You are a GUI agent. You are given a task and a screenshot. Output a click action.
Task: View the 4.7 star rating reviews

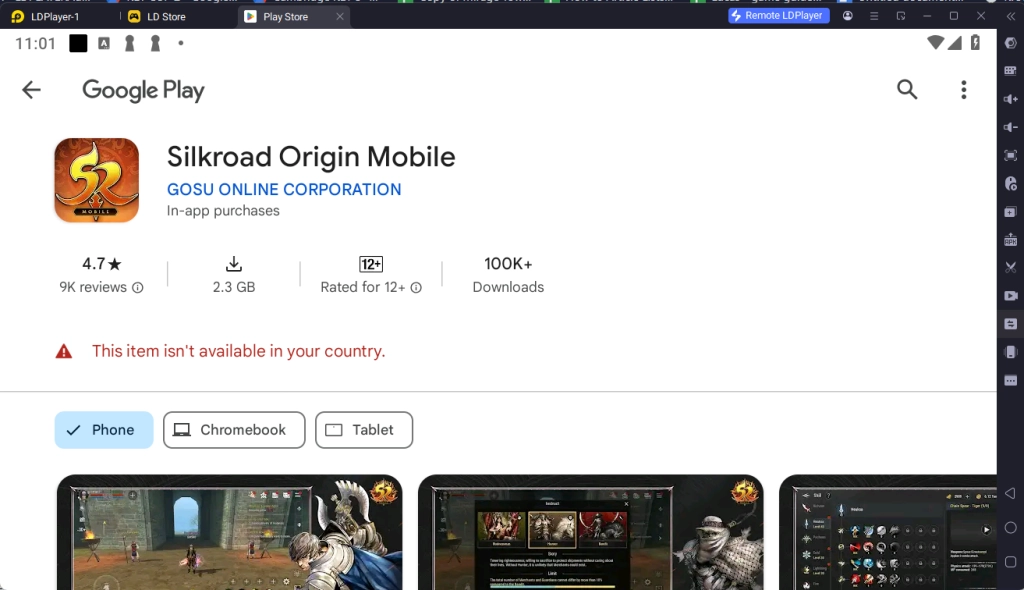coord(101,264)
